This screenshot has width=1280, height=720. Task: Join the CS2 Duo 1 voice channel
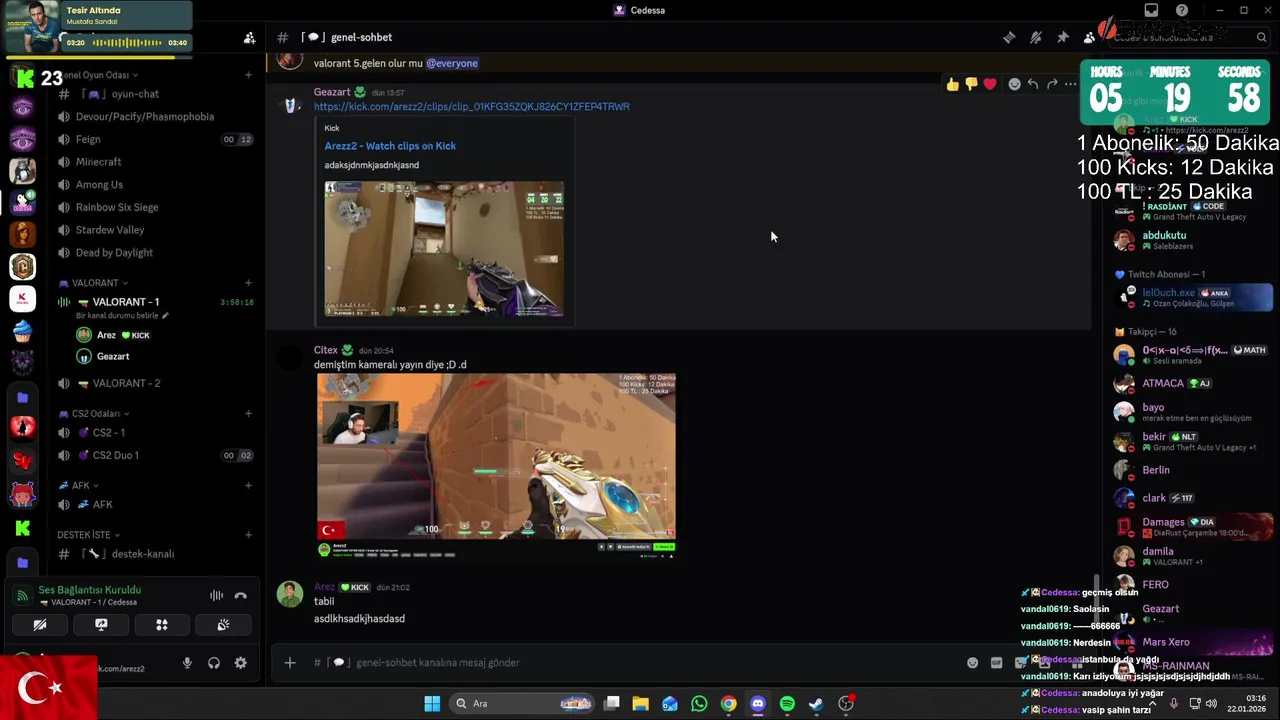coord(155,455)
